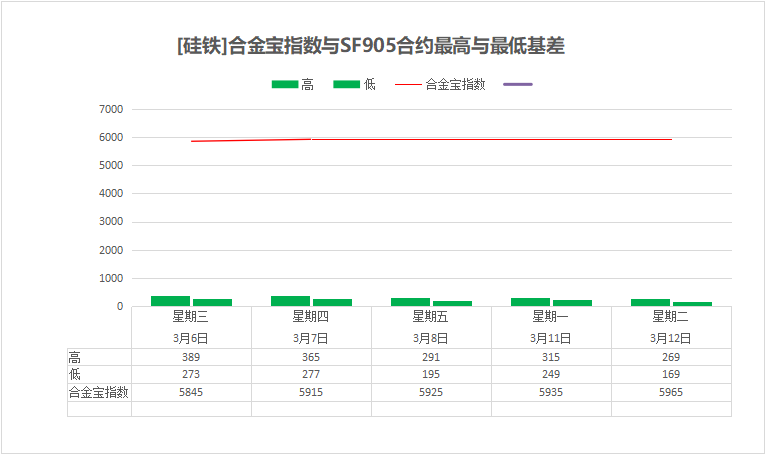Click the value 195 in the table

click(x=430, y=374)
